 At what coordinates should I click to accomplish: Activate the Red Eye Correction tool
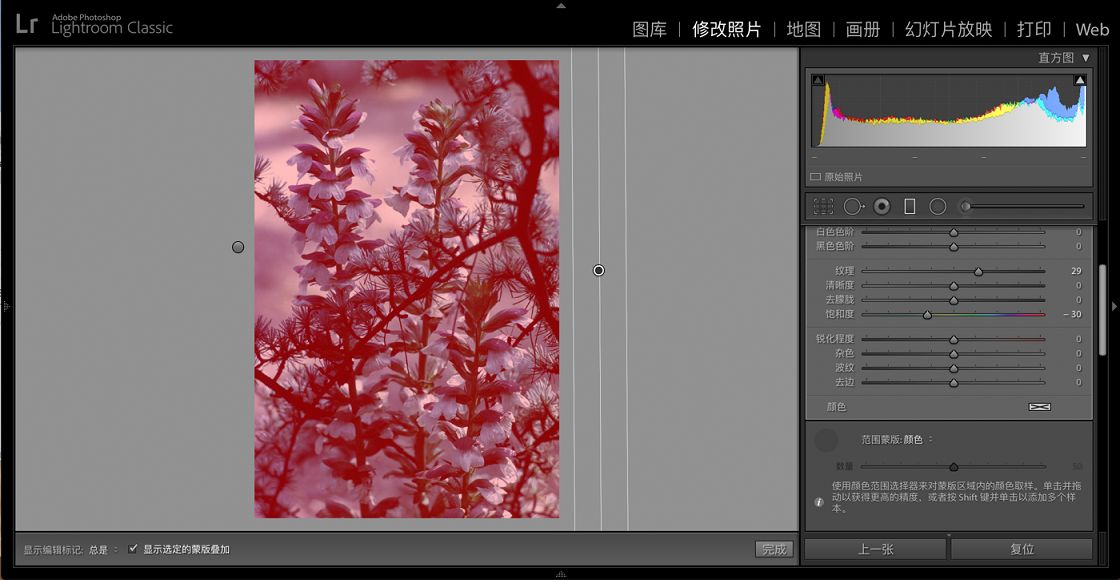[880, 206]
